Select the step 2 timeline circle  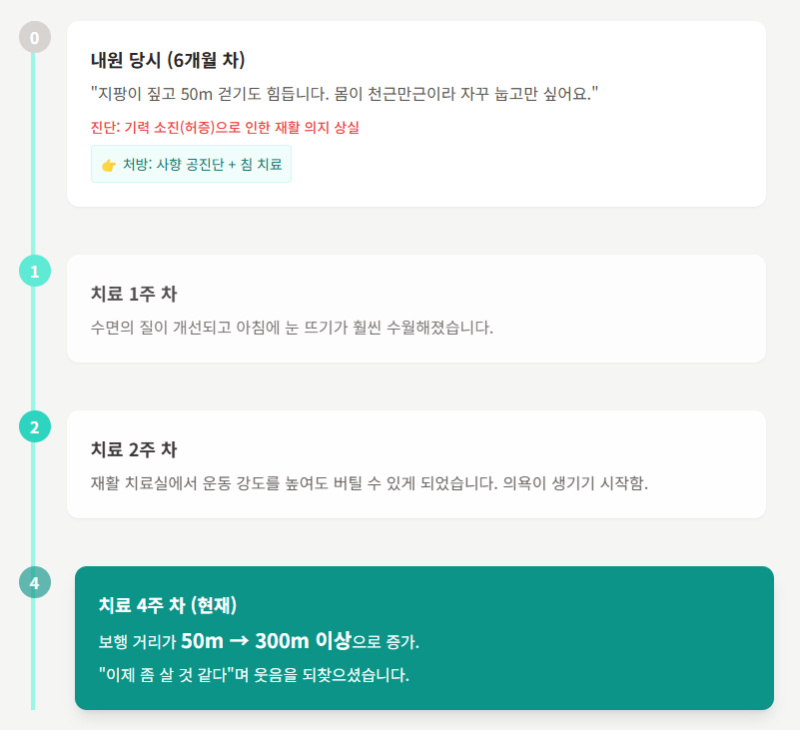click(x=35, y=426)
